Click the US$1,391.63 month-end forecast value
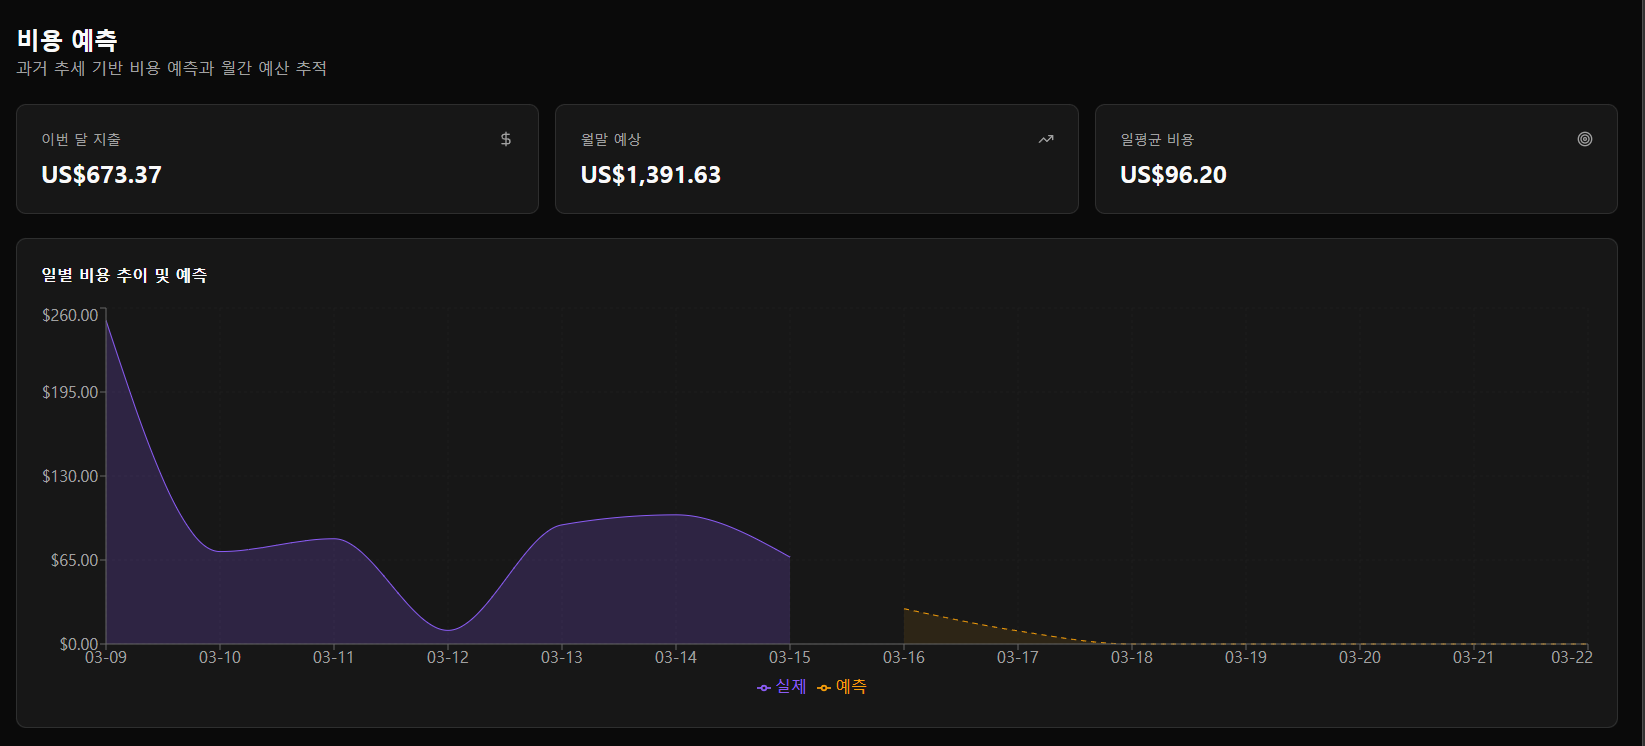Image resolution: width=1645 pixels, height=746 pixels. coord(650,175)
